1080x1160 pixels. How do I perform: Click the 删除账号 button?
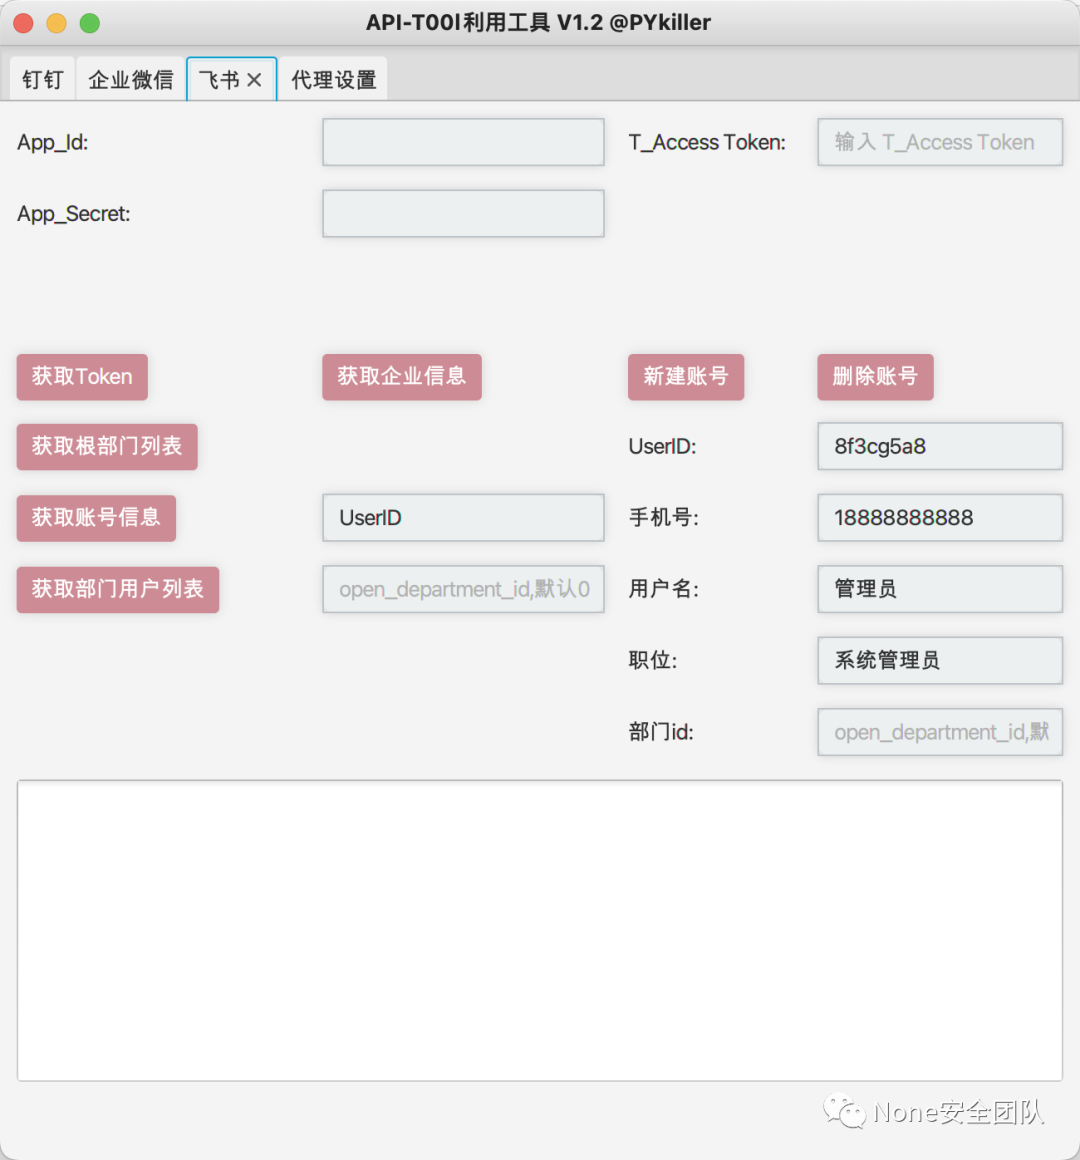click(875, 377)
